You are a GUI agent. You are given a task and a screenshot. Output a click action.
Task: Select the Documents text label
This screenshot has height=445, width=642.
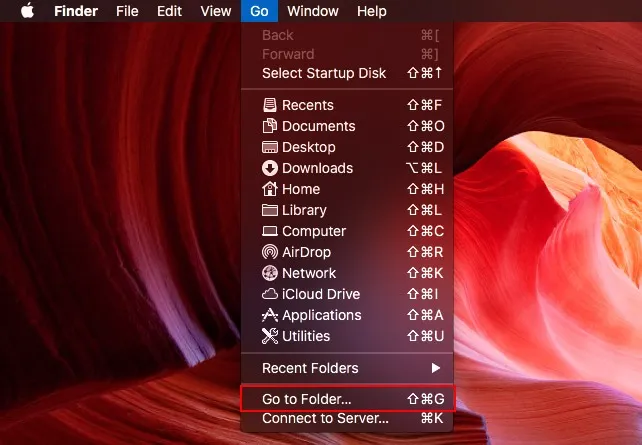click(x=319, y=126)
